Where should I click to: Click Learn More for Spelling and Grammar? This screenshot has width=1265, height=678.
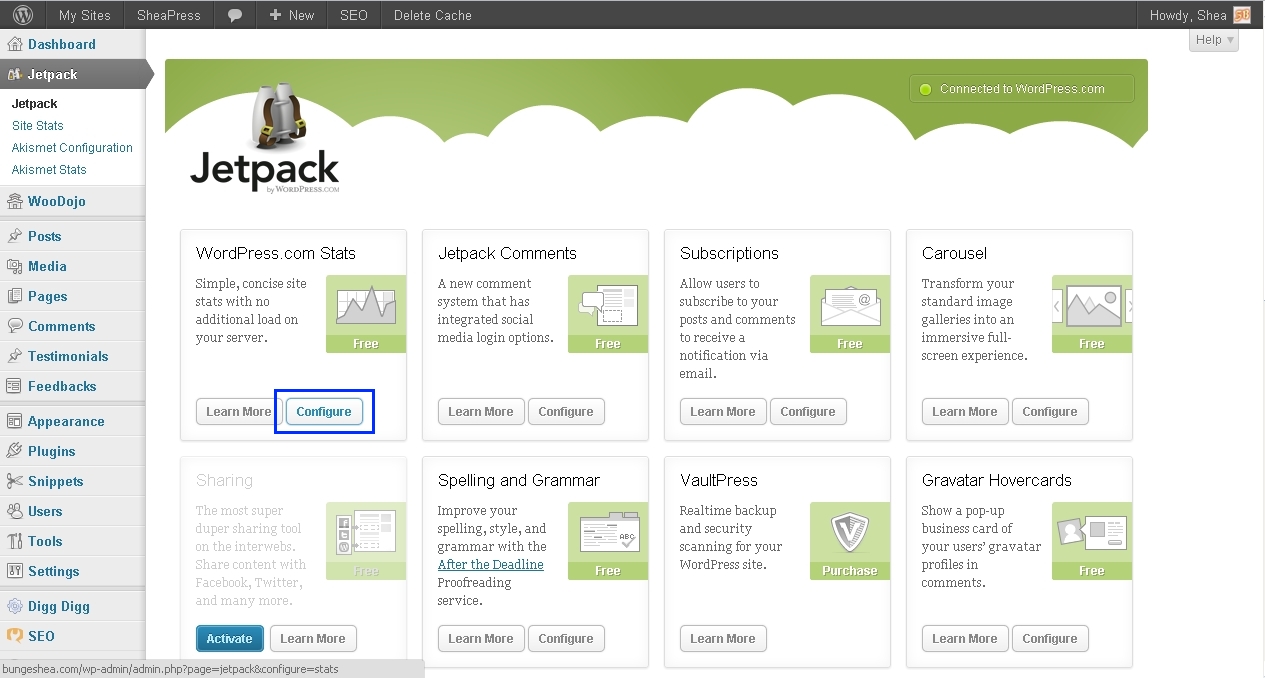[481, 639]
